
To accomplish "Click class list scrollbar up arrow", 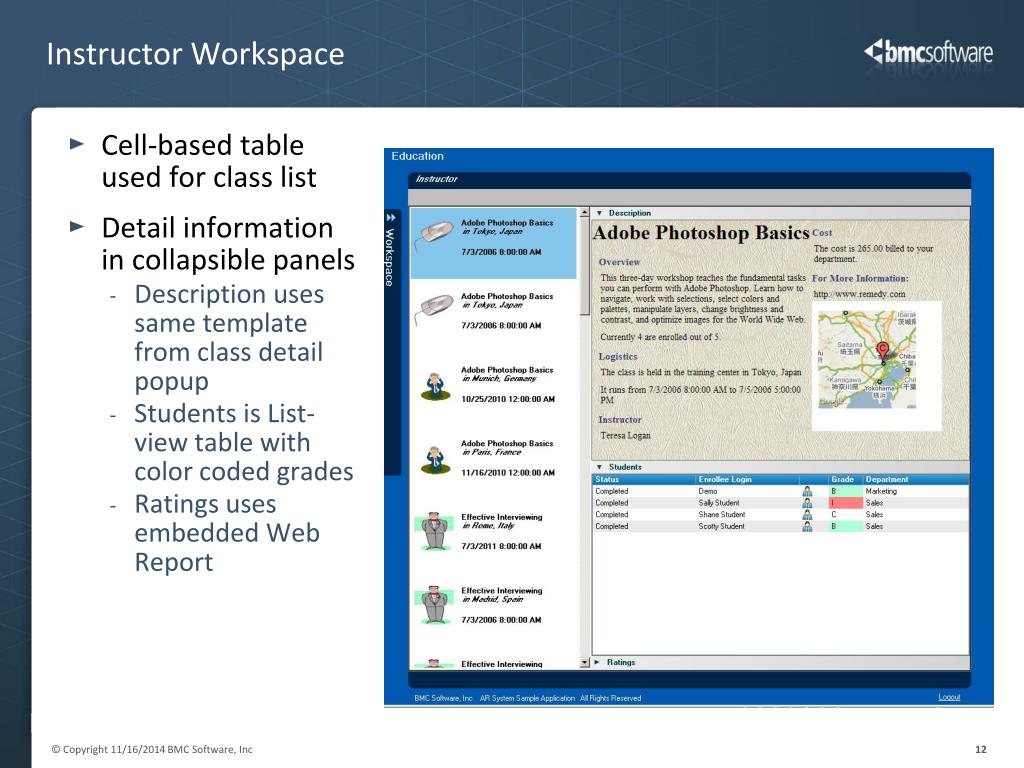I will pos(584,213).
